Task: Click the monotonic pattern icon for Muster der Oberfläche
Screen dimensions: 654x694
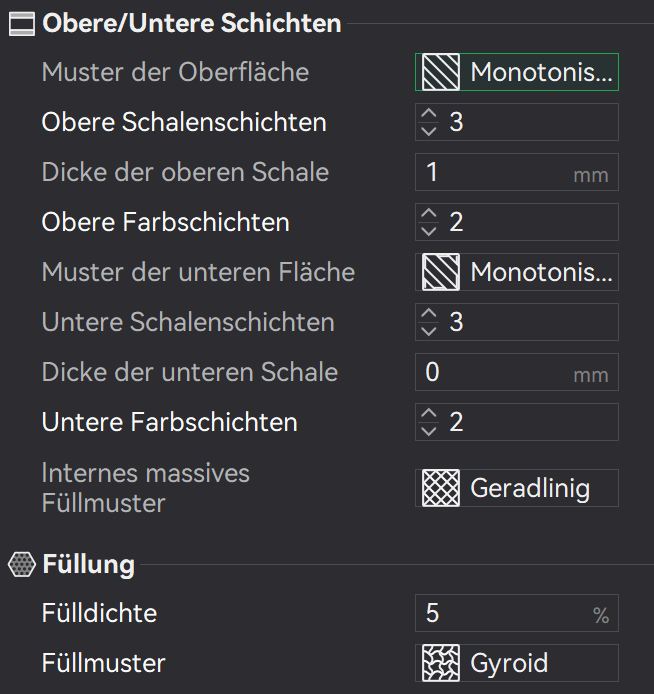Action: (x=439, y=72)
